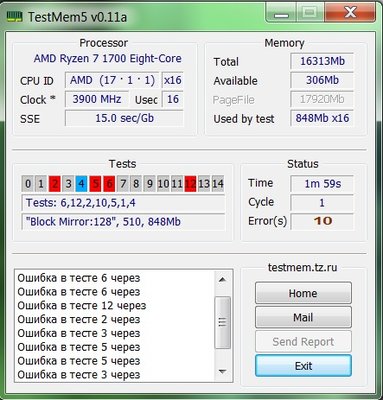The height and width of the screenshot is (400, 383).
Task: Select gray test block number 9
Action: (150, 184)
